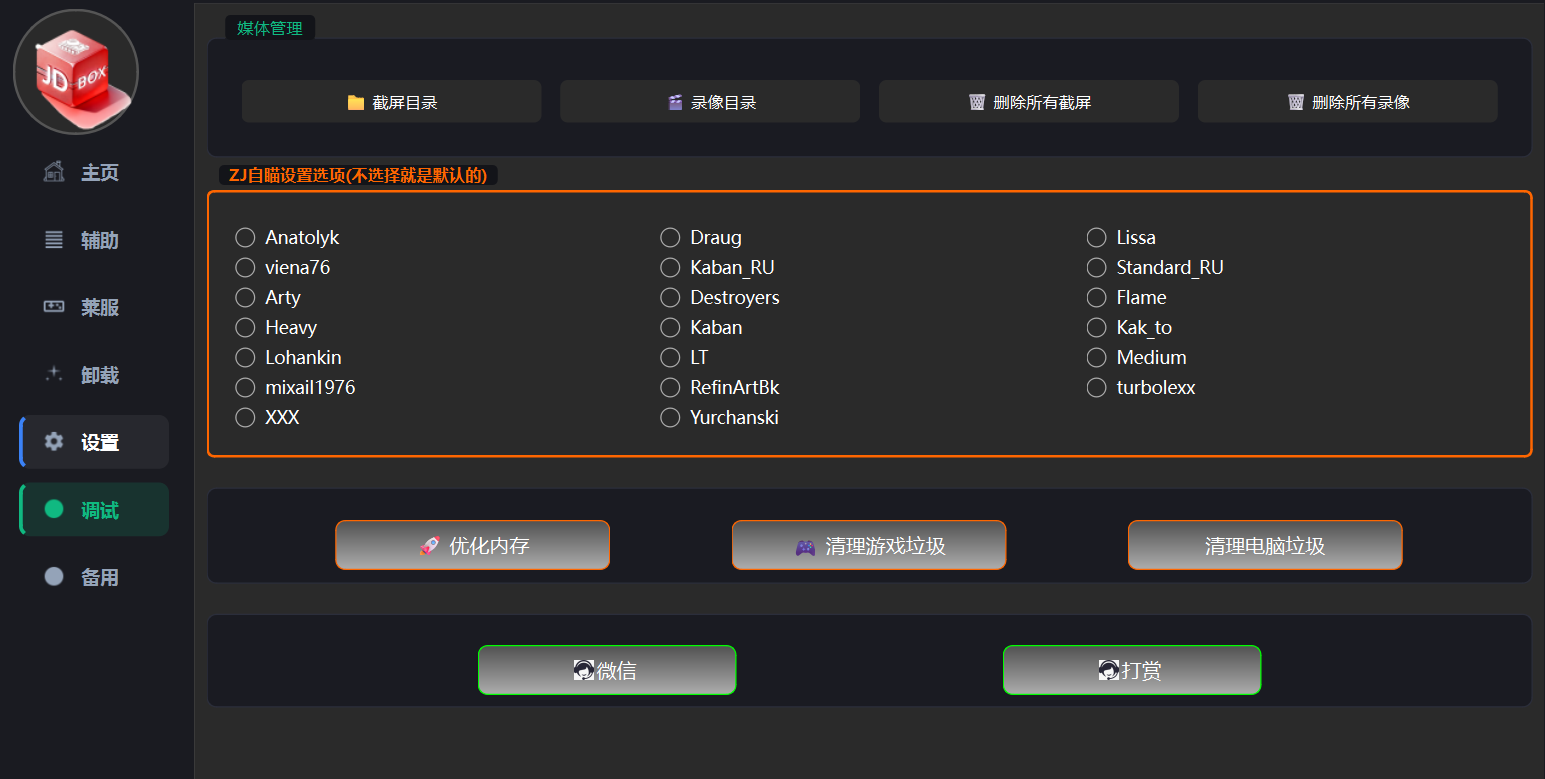Click the green 调试 dot icon
Image resolution: width=1545 pixels, height=779 pixels.
54,509
